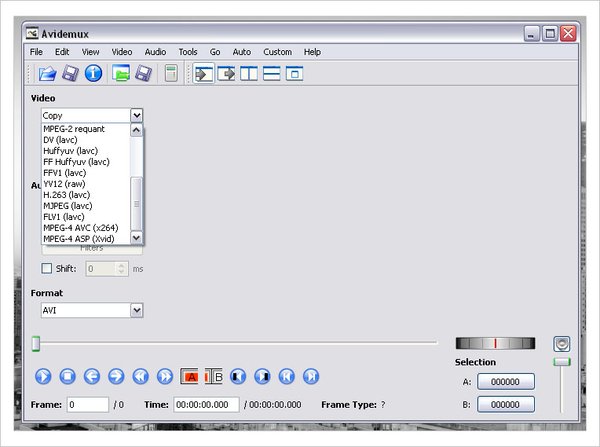
Task: Click the Selection B 000000 button
Action: point(505,404)
